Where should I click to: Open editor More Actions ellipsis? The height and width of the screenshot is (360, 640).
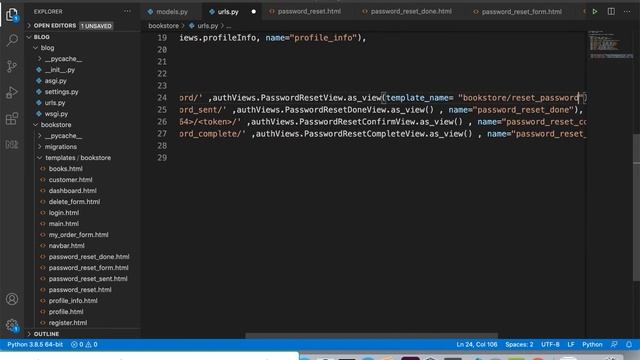coord(627,11)
